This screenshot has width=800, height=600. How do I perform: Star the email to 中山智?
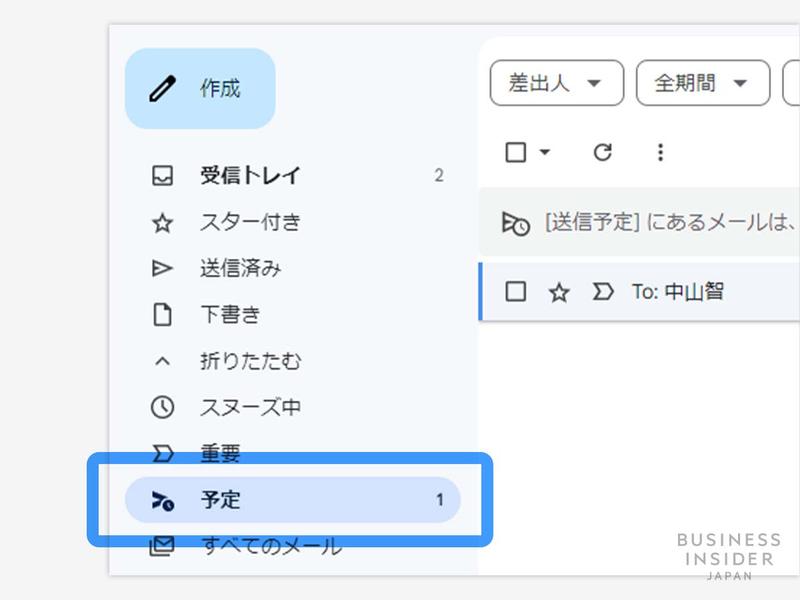[x=558, y=291]
